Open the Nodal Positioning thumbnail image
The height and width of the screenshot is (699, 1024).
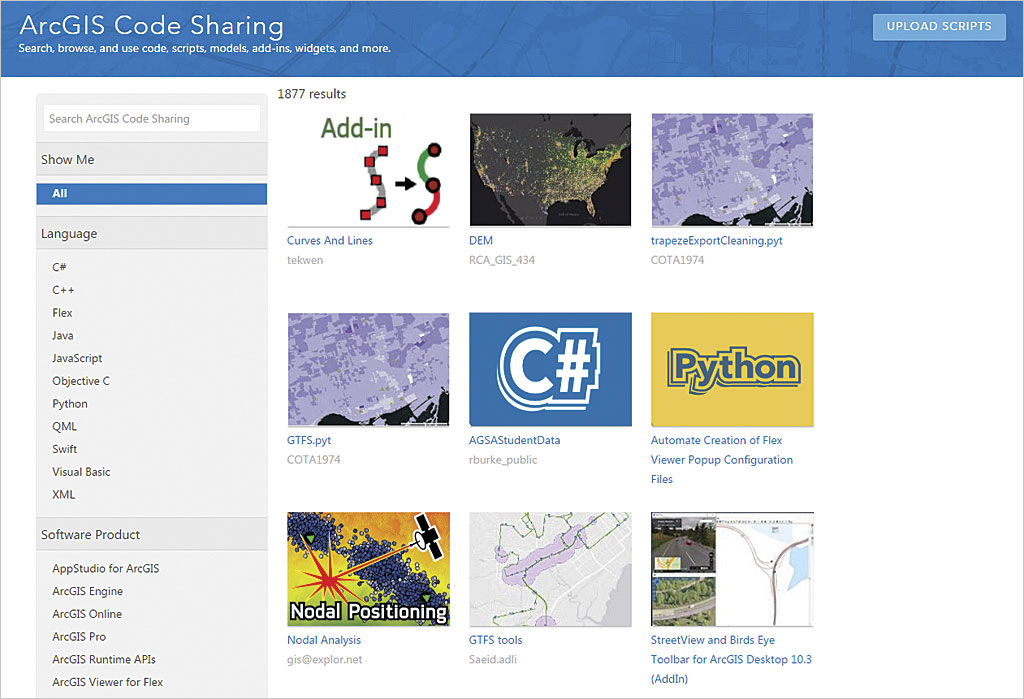pyautogui.click(x=368, y=568)
